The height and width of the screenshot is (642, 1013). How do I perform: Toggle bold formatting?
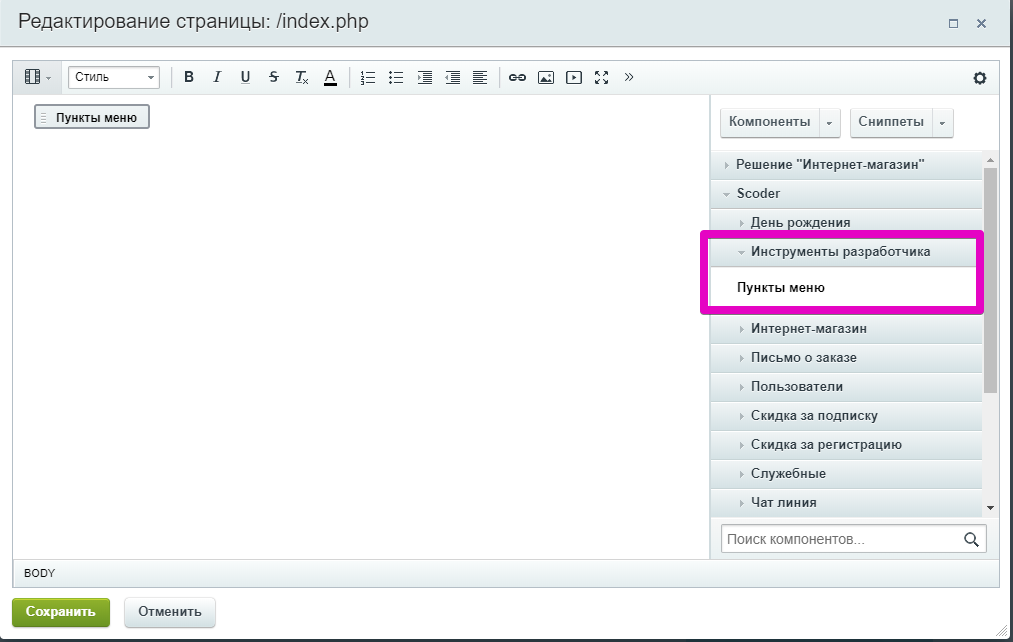189,77
